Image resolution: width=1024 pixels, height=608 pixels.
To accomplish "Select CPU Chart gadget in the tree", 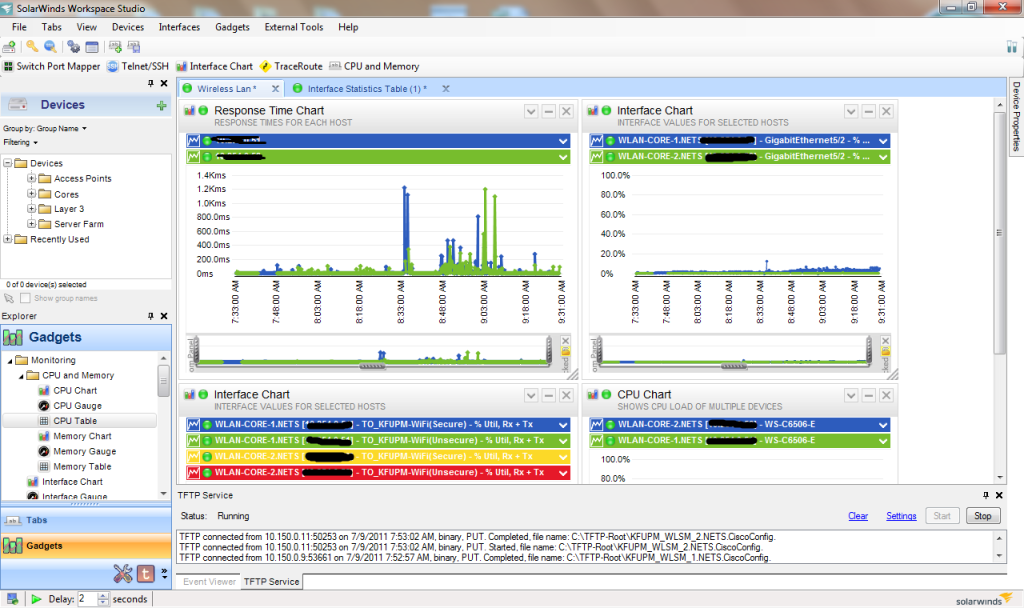I will (75, 391).
